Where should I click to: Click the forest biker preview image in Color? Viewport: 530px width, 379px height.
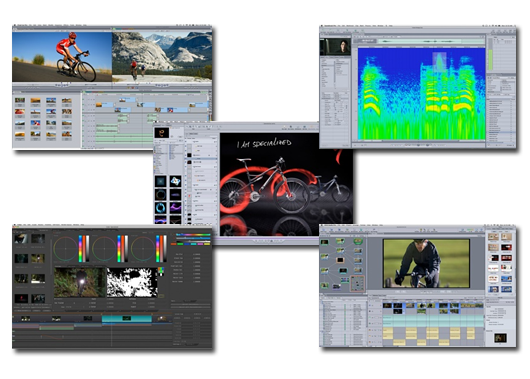[80, 283]
